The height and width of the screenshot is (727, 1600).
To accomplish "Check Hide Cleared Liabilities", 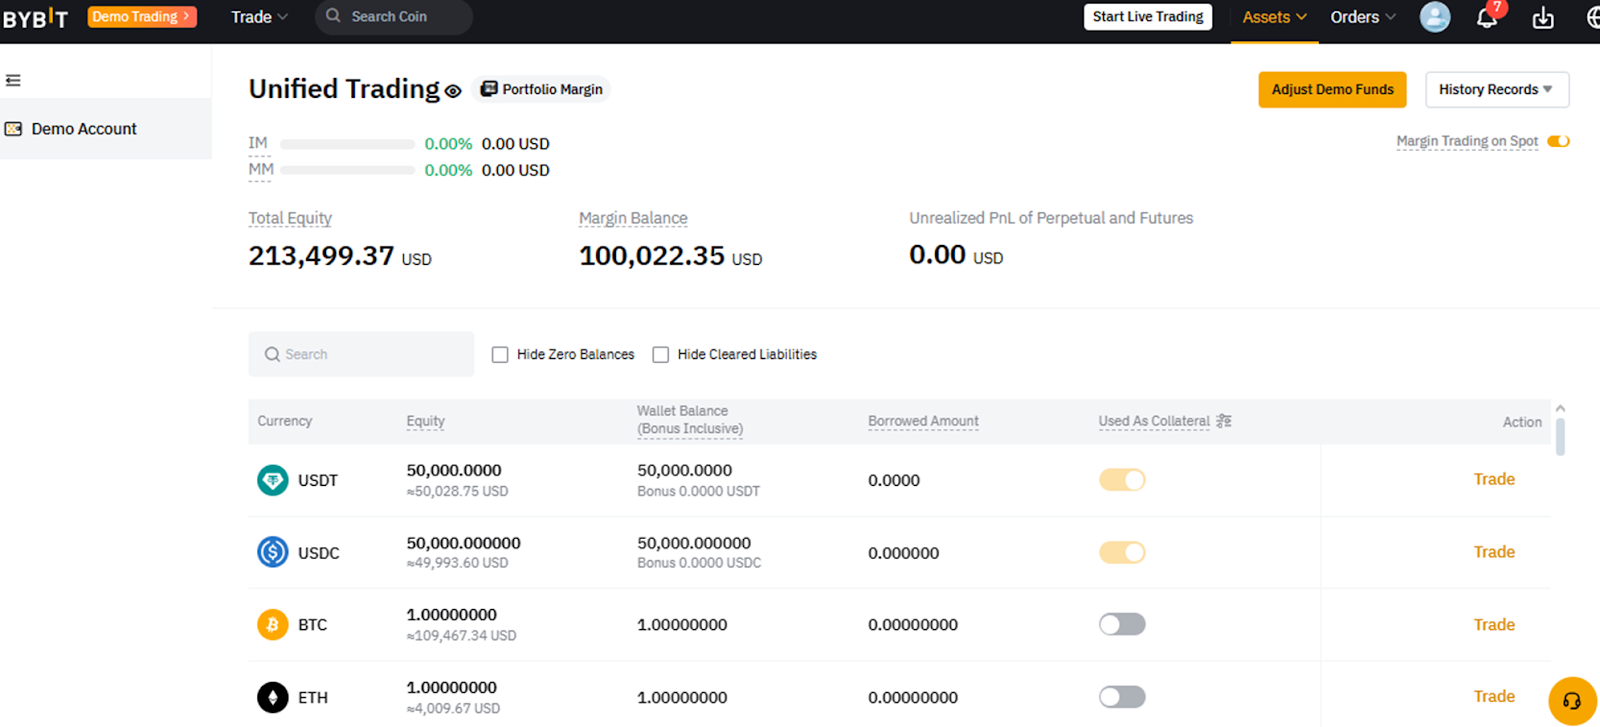I will tap(660, 354).
